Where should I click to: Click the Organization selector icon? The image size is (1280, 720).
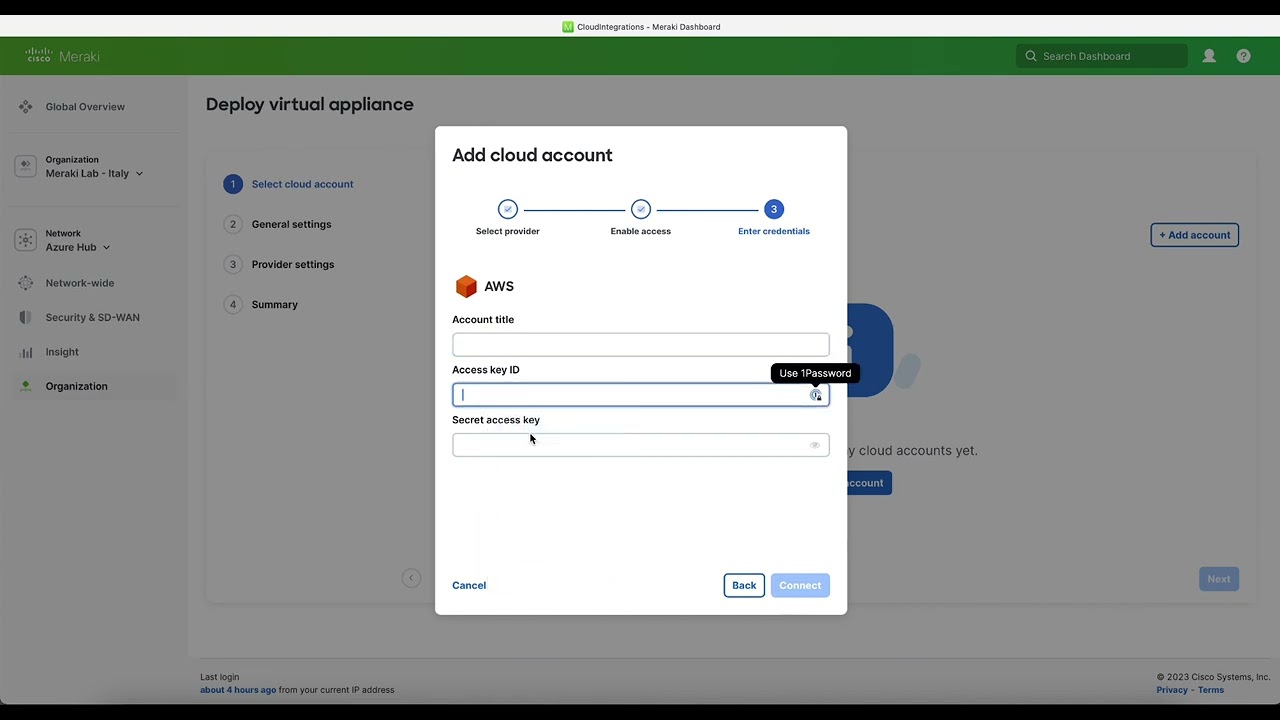(x=25, y=166)
